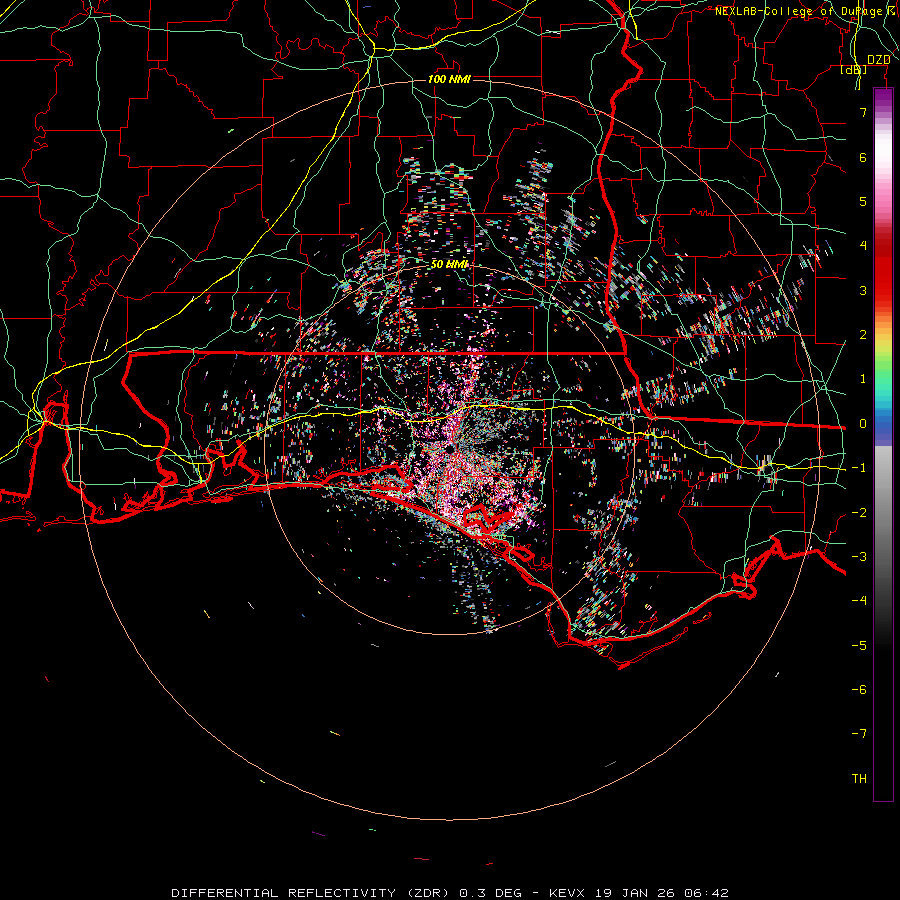Click the "2" tick label on the scale
Image resolution: width=900 pixels, height=900 pixels.
pos(863,335)
